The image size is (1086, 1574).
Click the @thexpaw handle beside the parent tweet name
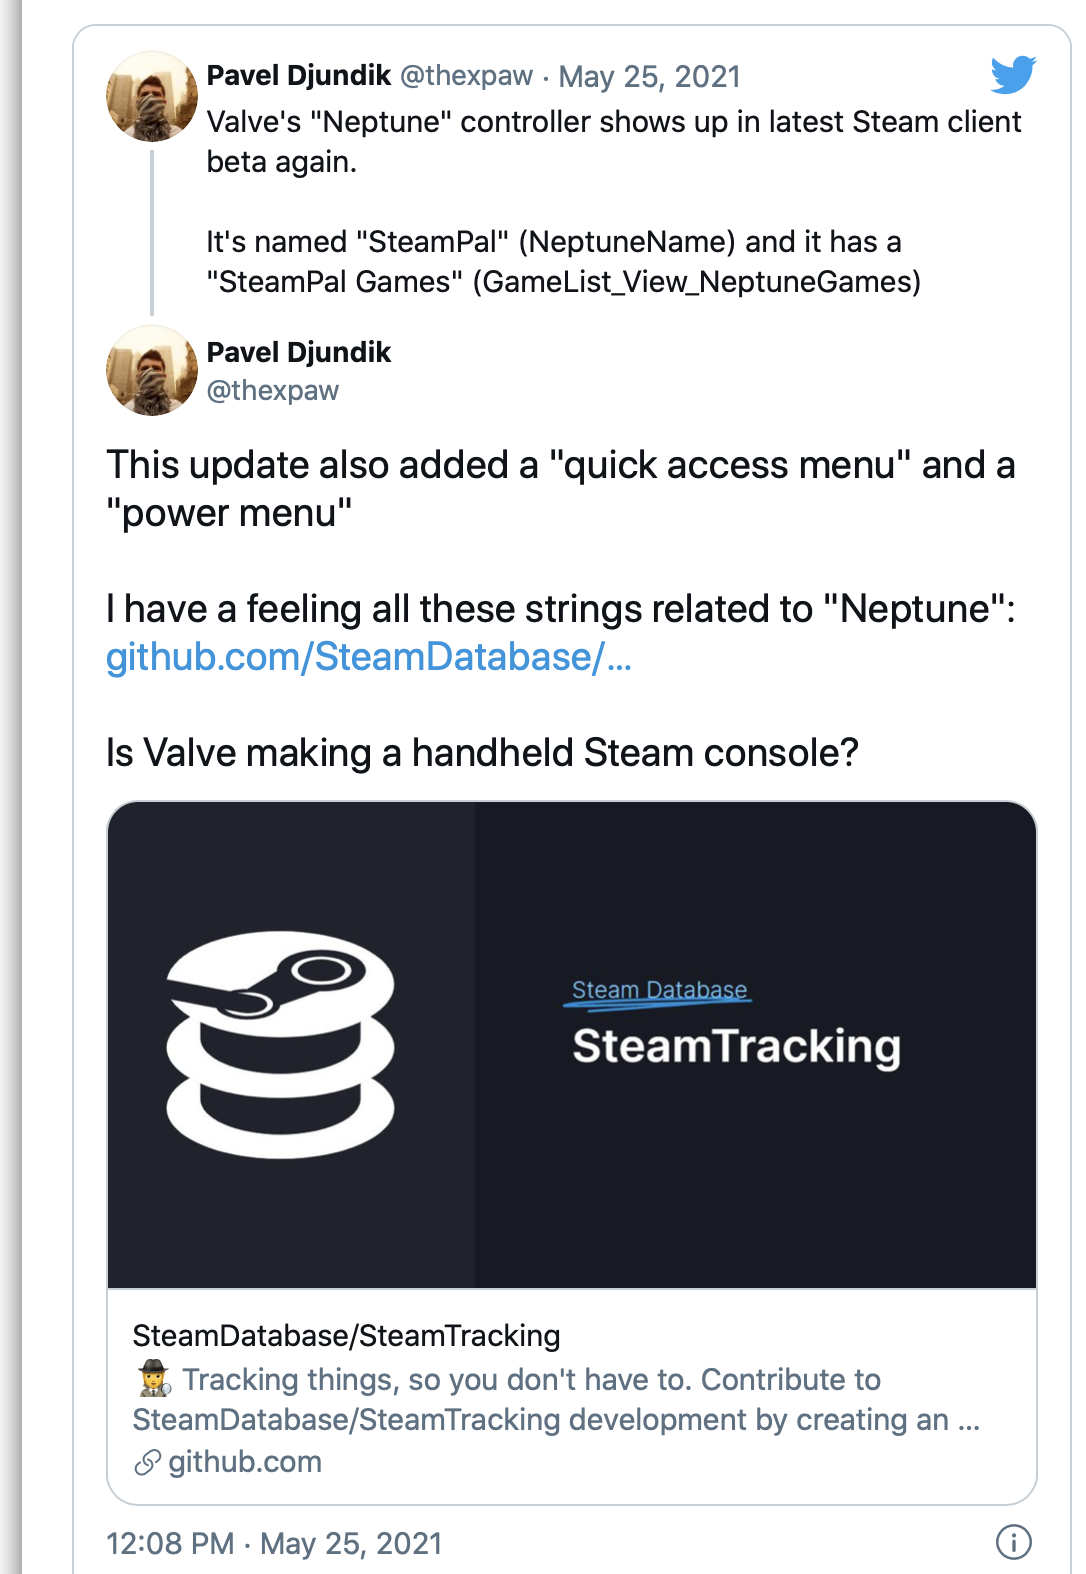[x=466, y=76]
